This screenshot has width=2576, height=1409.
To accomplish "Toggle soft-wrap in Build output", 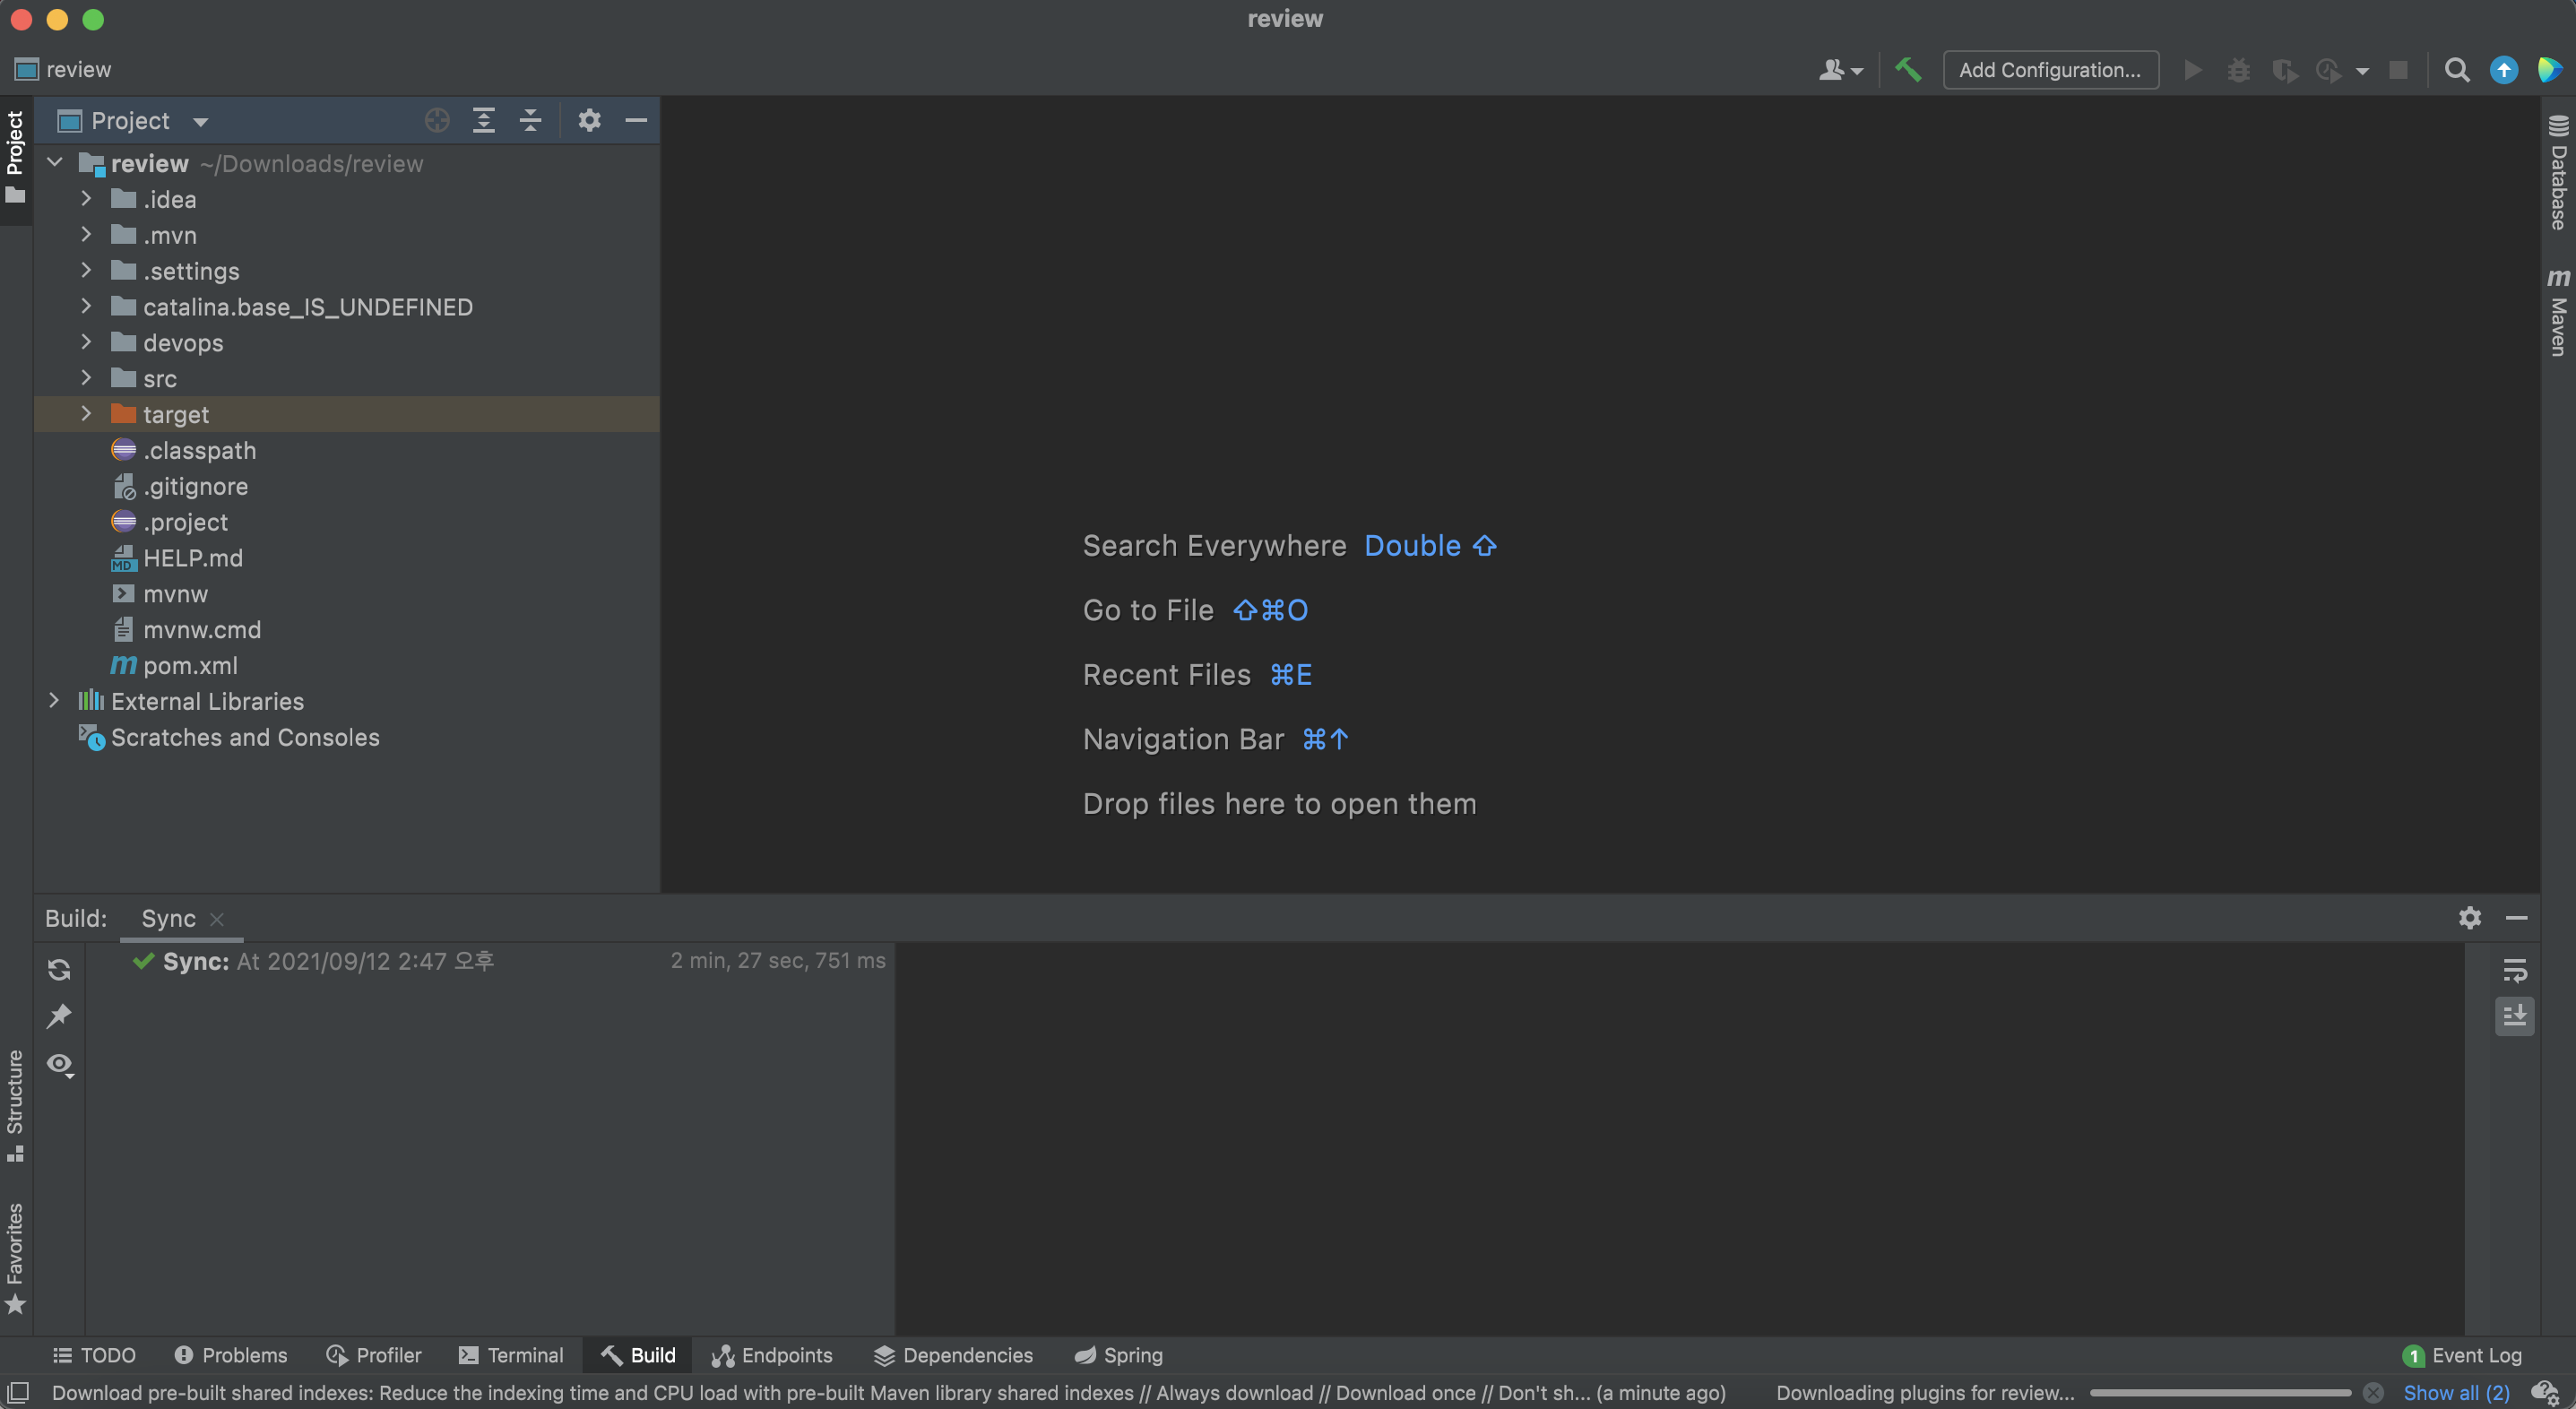I will [2514, 969].
